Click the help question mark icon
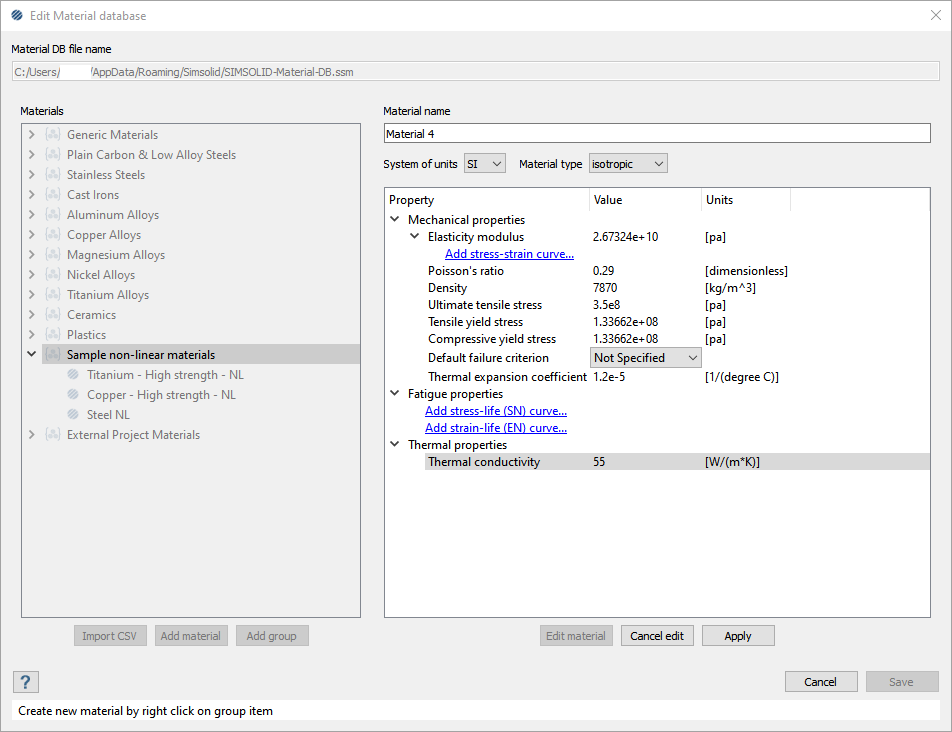This screenshot has width=952, height=732. coord(26,682)
